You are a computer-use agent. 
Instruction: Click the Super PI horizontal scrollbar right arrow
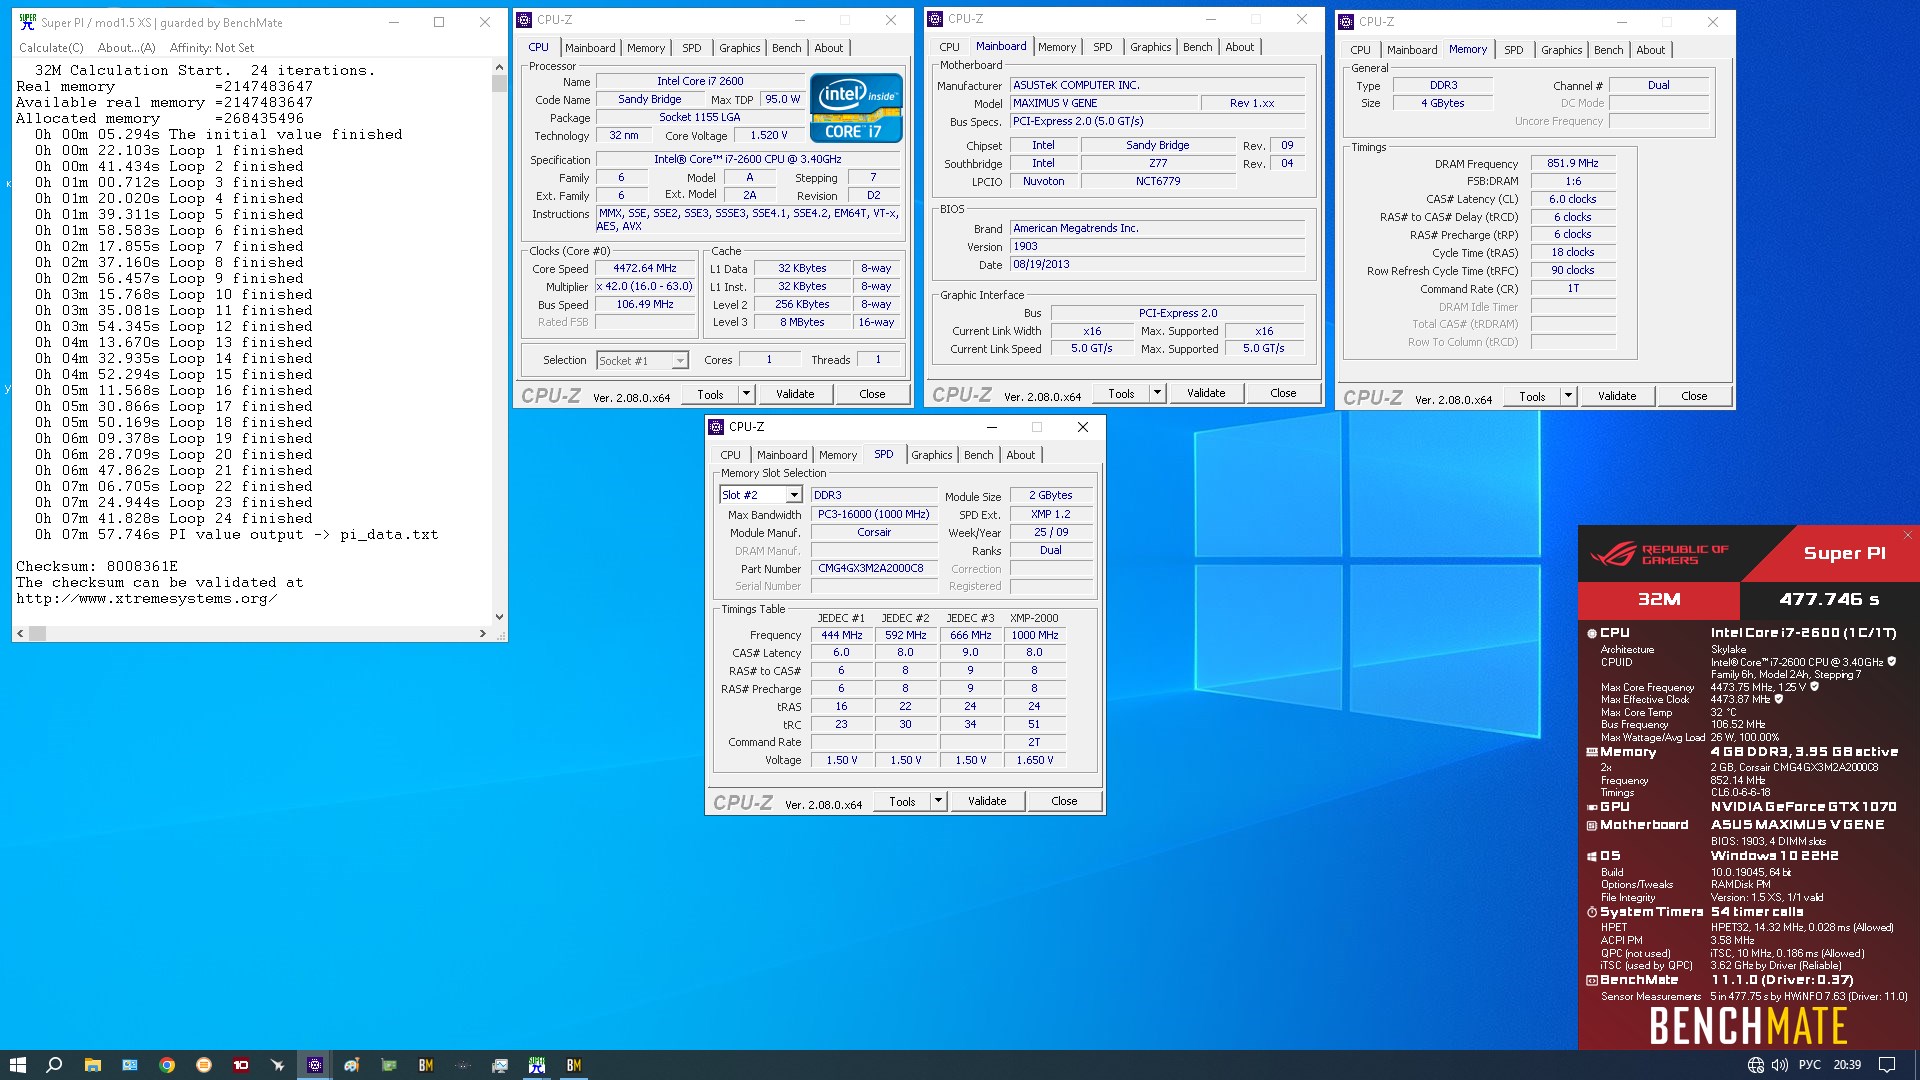point(483,633)
